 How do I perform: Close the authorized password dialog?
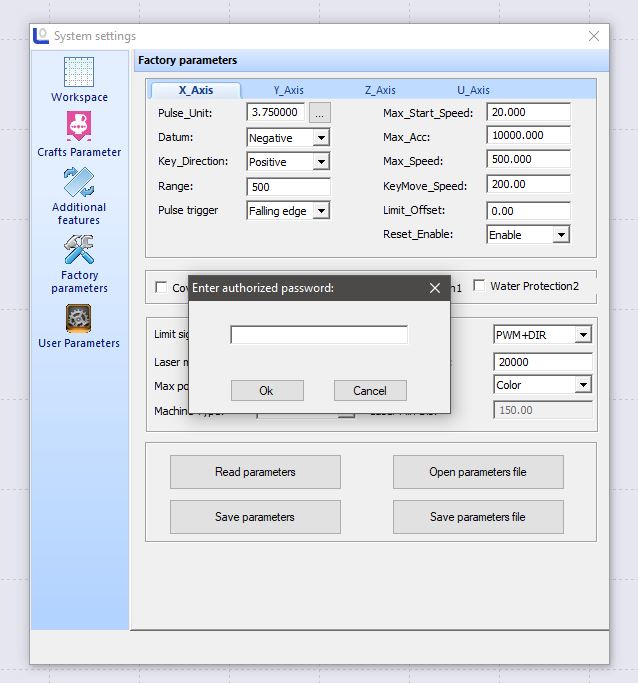coord(434,288)
